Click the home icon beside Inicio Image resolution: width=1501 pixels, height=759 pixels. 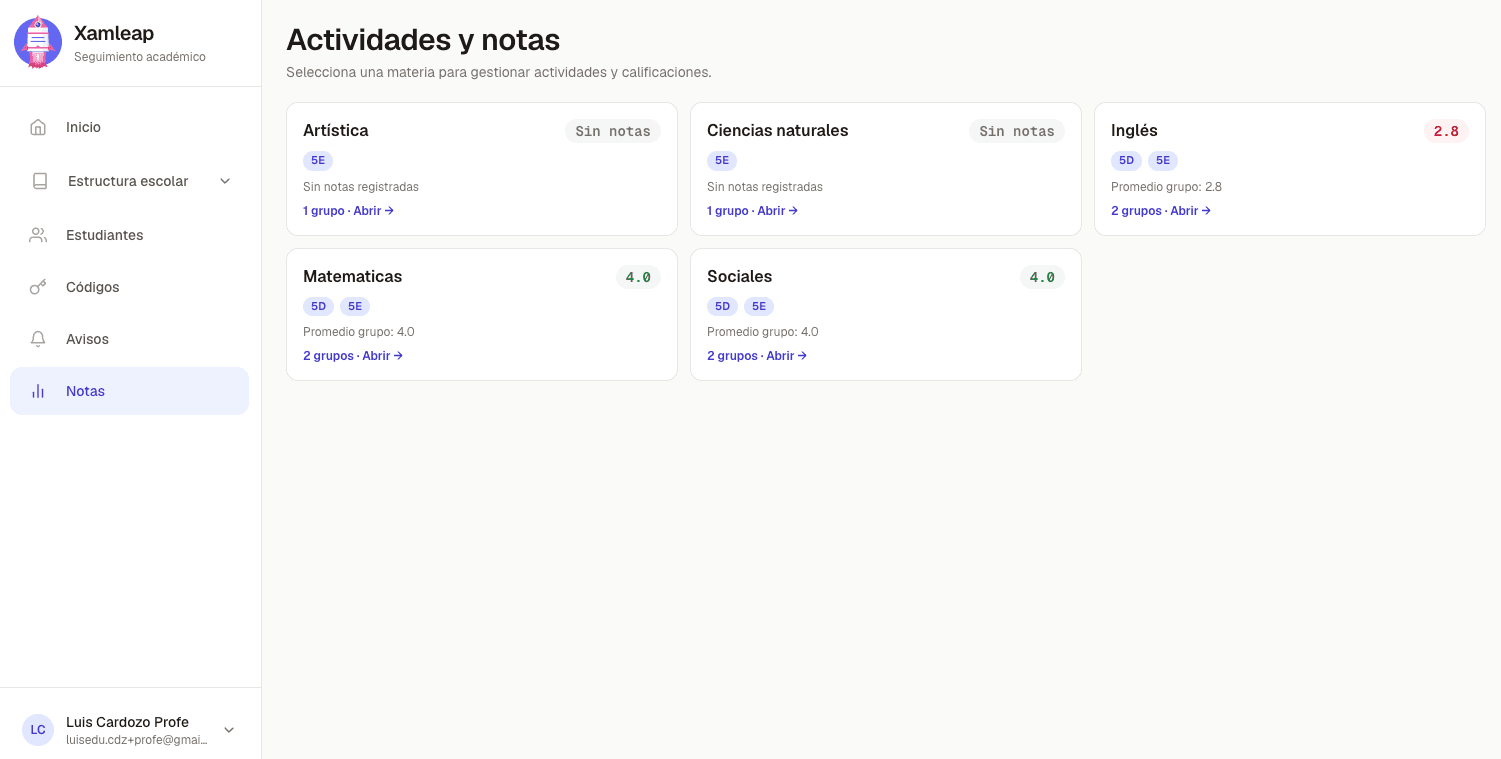pos(38,127)
